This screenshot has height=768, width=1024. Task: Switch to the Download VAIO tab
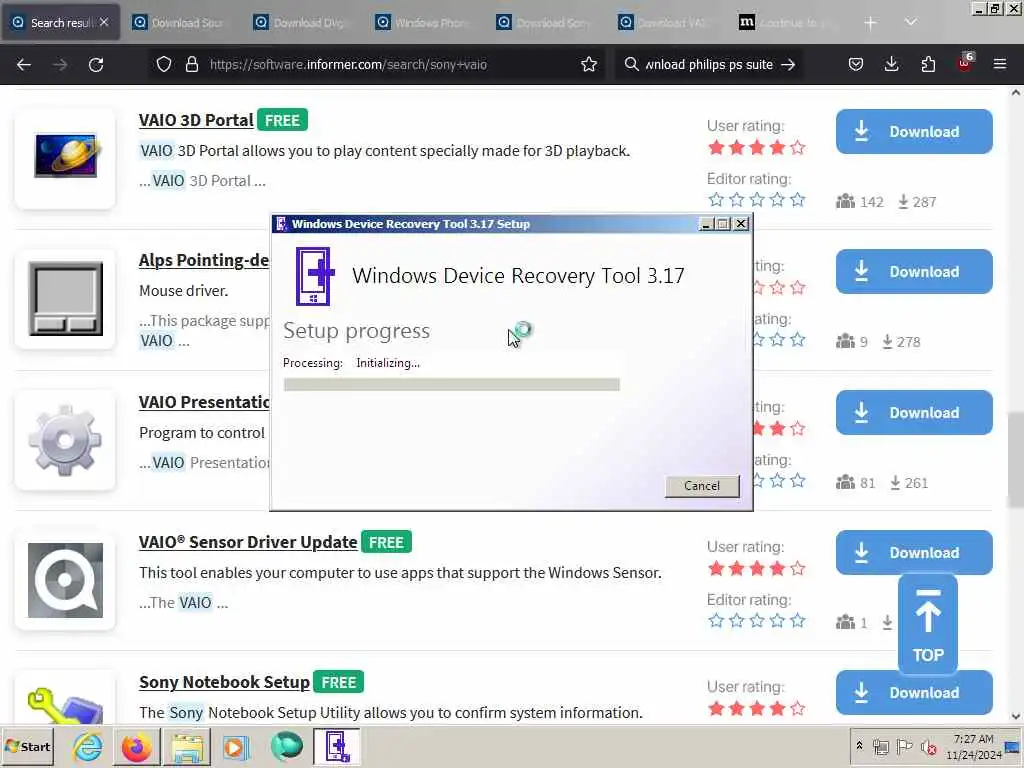666,23
